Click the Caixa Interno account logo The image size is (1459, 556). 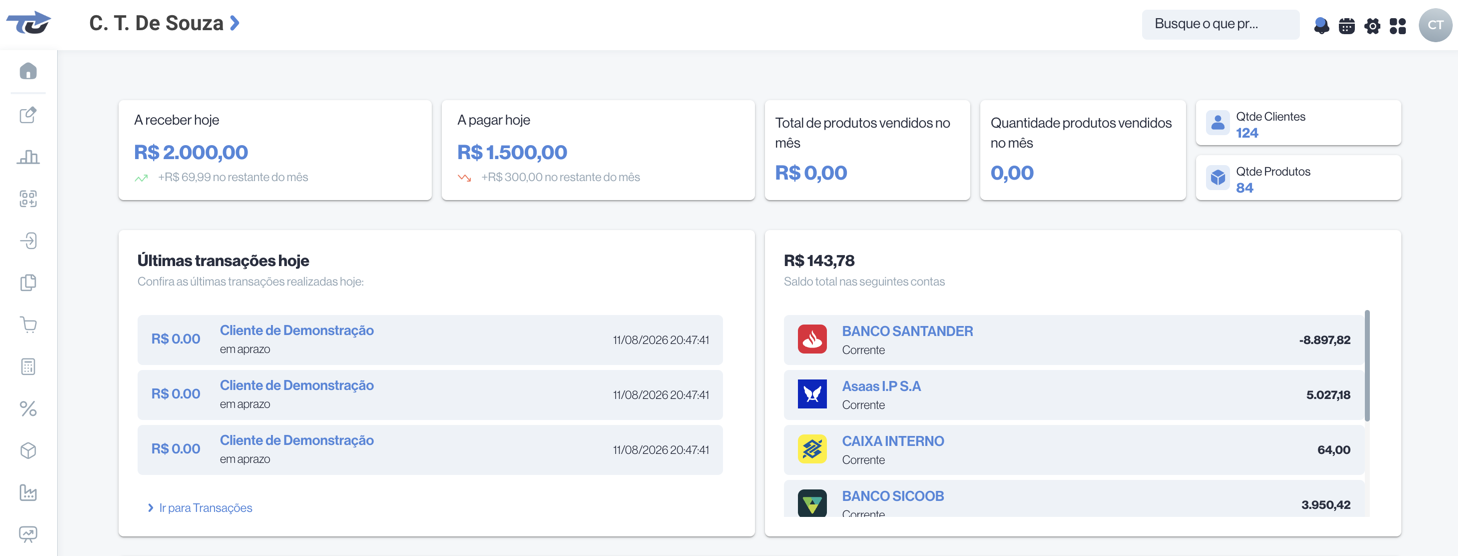(812, 449)
